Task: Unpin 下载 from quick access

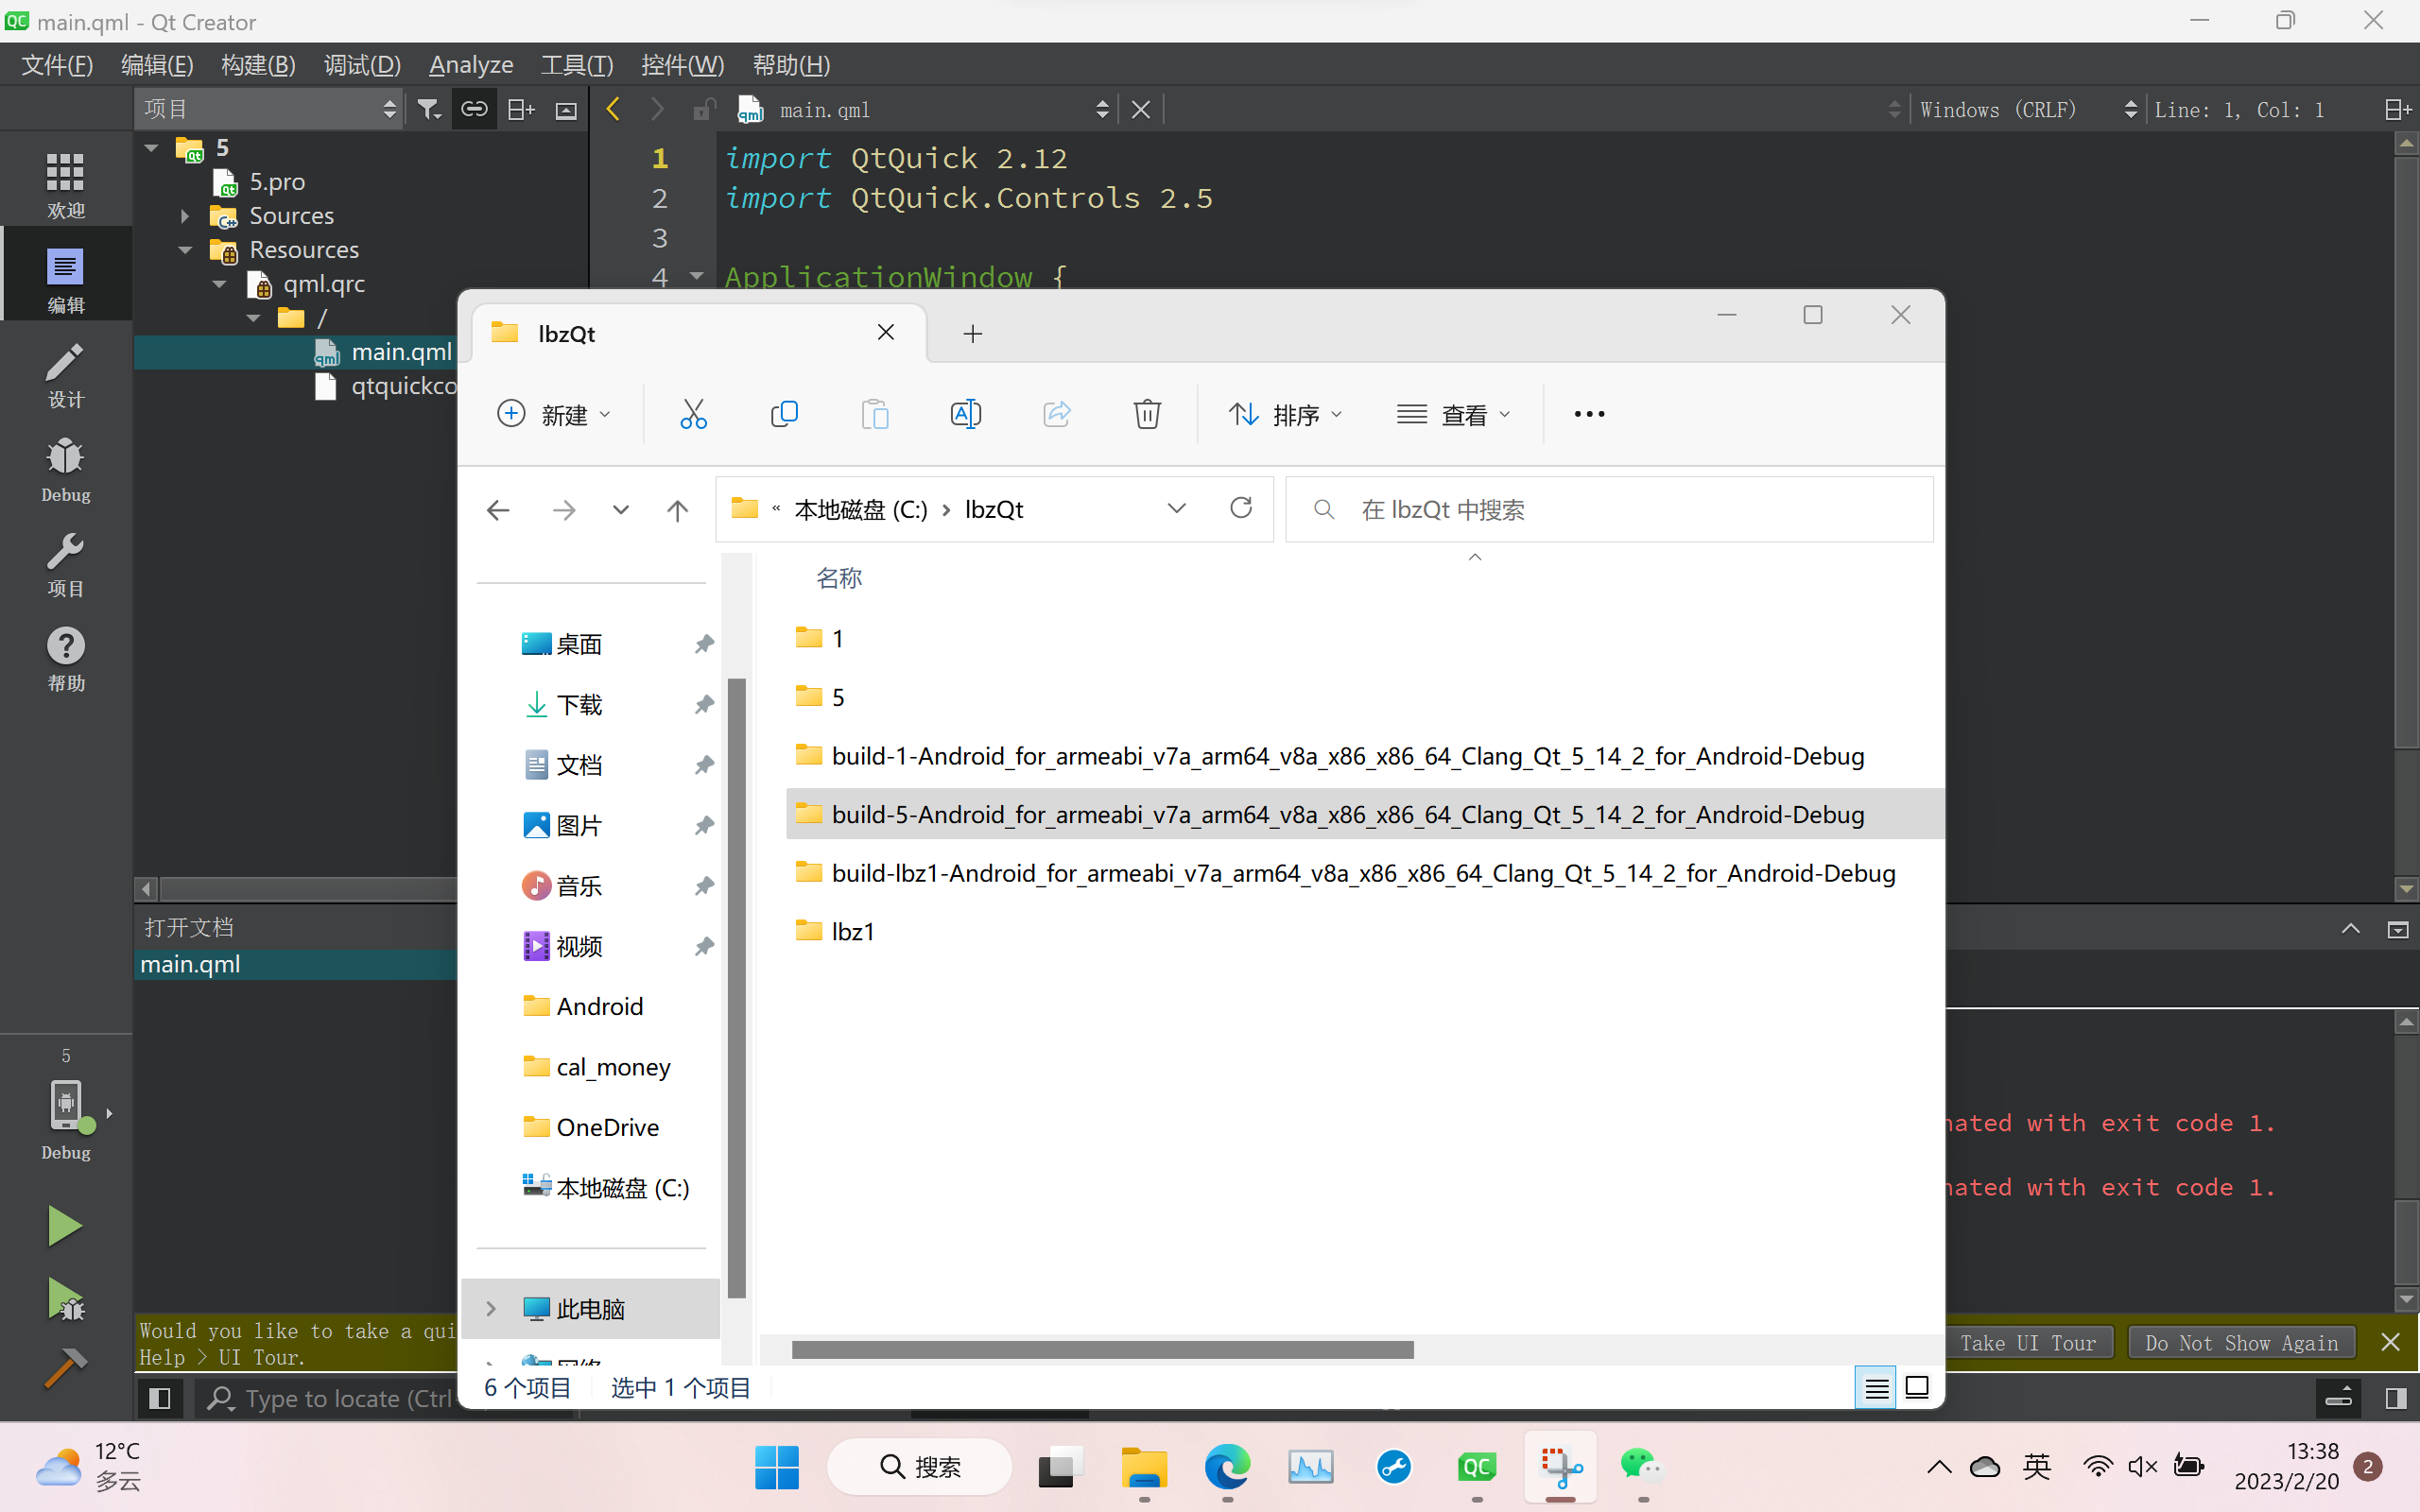Action: click(x=704, y=704)
